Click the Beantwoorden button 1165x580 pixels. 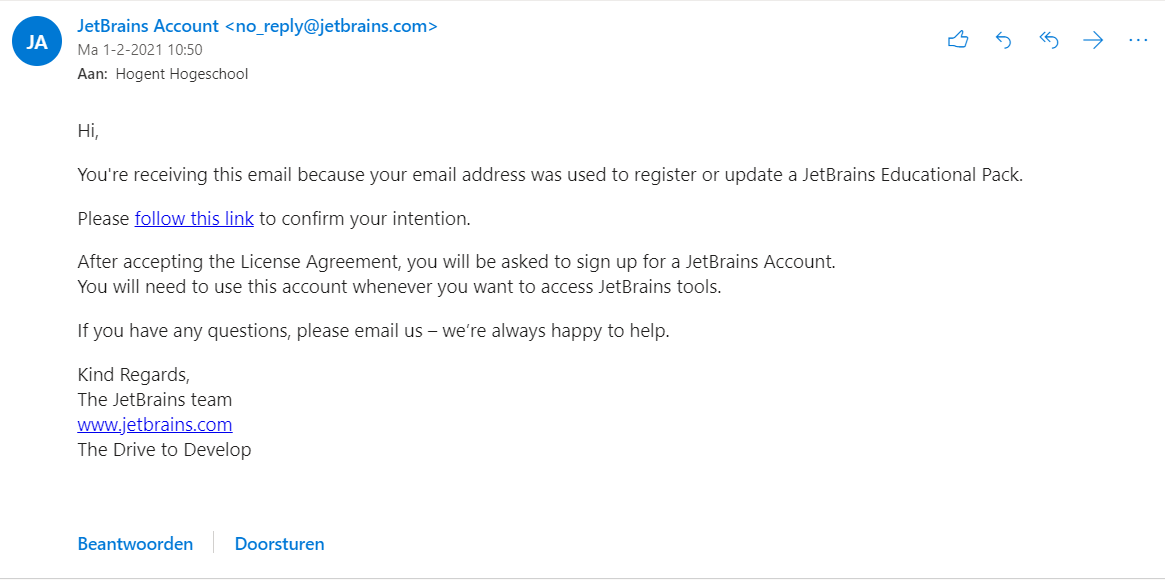135,544
